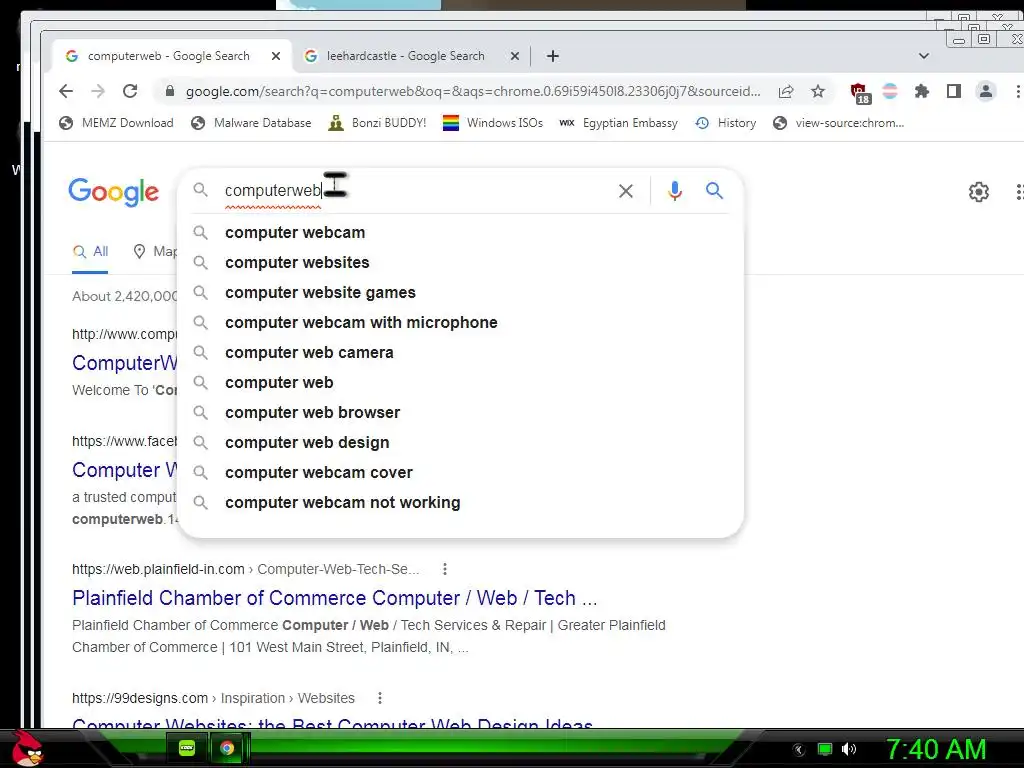Image resolution: width=1024 pixels, height=768 pixels.
Task: Open the uBlock extension showing 18
Action: pyautogui.click(x=860, y=93)
